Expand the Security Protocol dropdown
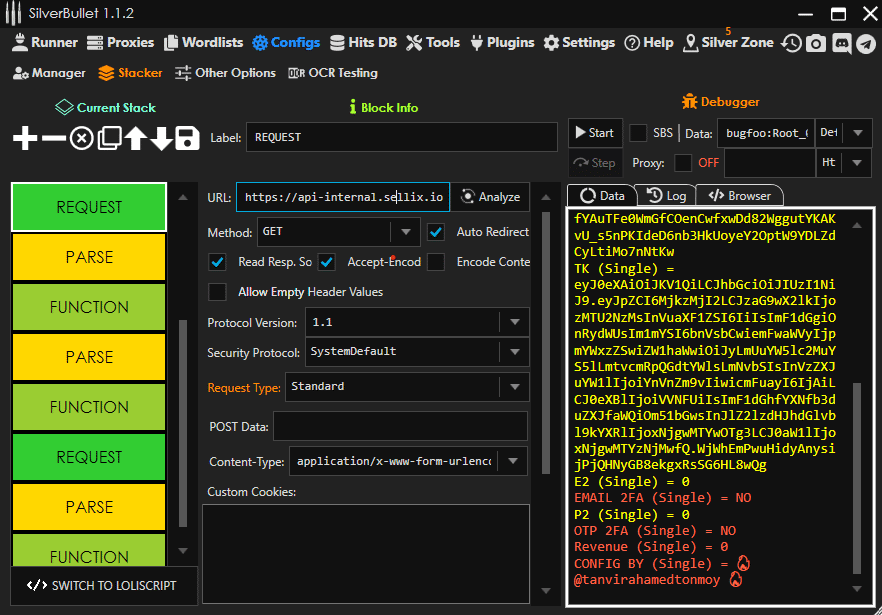This screenshot has height=615, width=882. click(514, 352)
